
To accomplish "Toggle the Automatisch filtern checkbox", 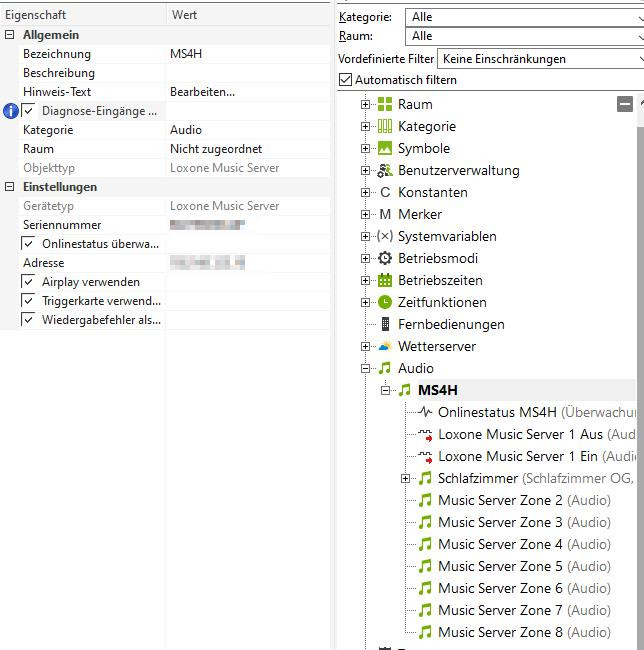I will (x=346, y=80).
